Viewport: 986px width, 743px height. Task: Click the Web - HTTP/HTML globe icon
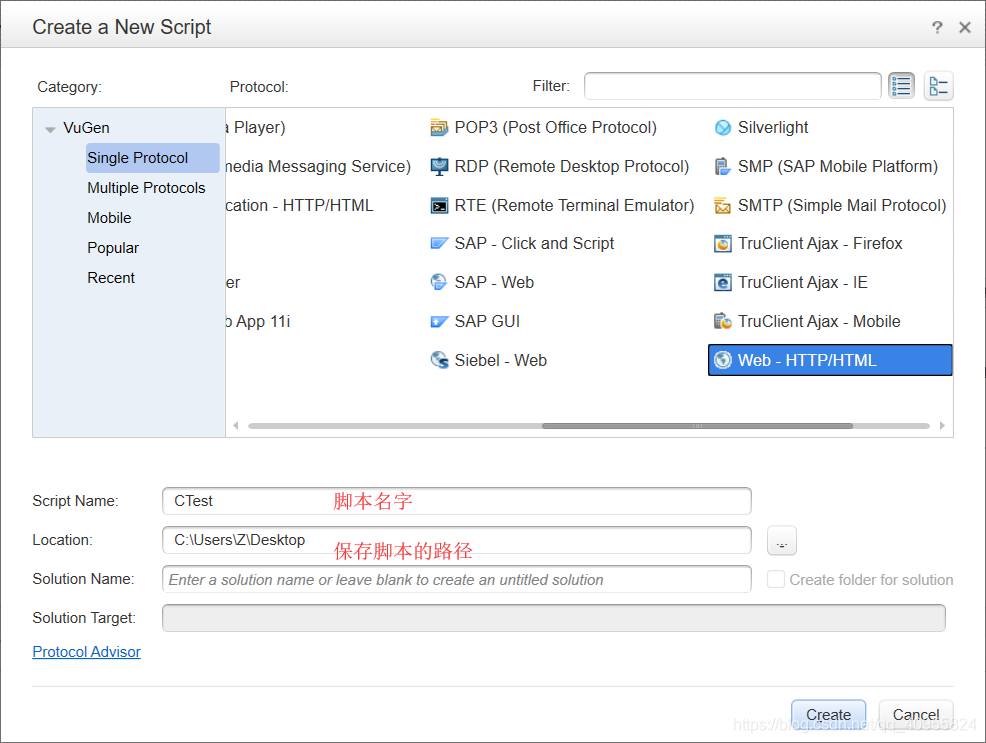click(x=723, y=360)
